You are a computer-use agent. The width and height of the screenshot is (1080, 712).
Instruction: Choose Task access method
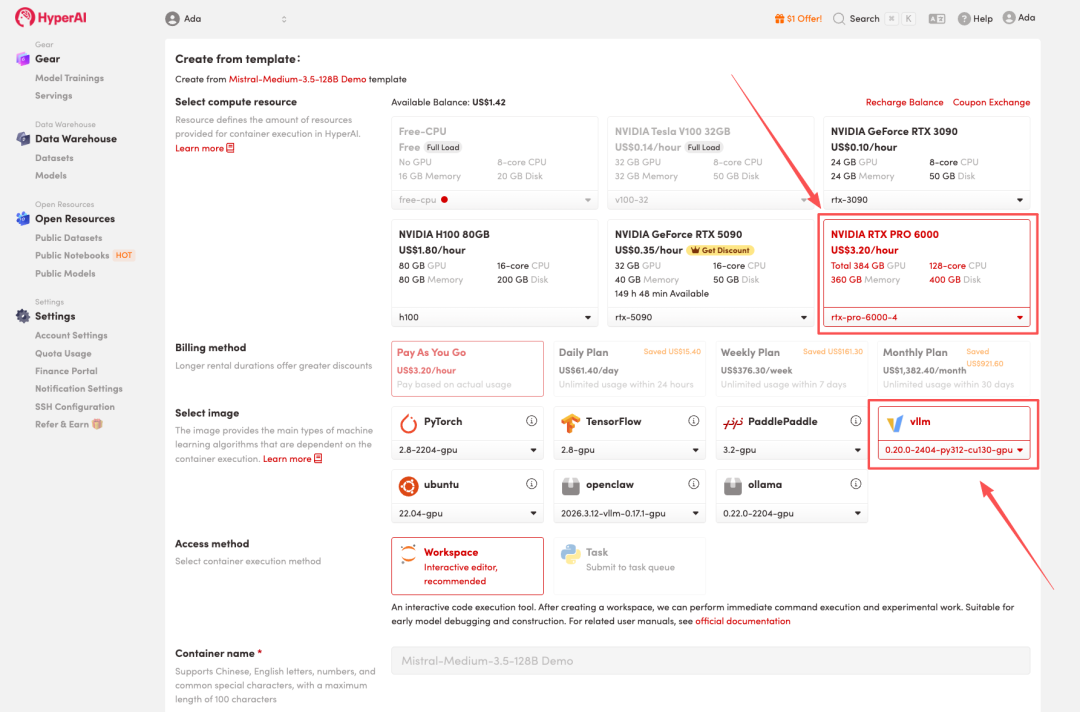coord(630,566)
